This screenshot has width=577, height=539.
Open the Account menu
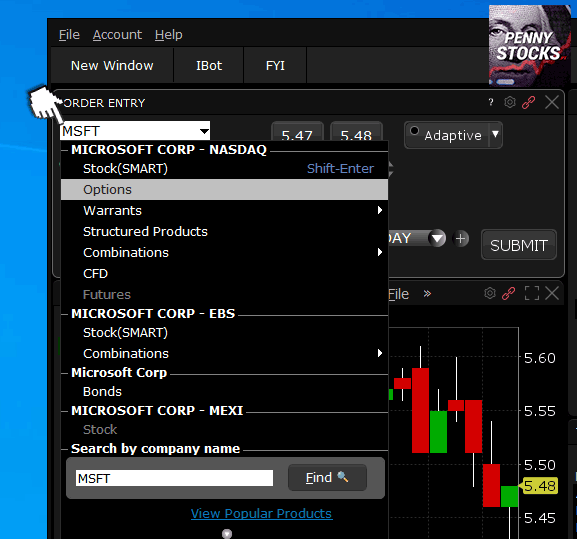(x=117, y=35)
